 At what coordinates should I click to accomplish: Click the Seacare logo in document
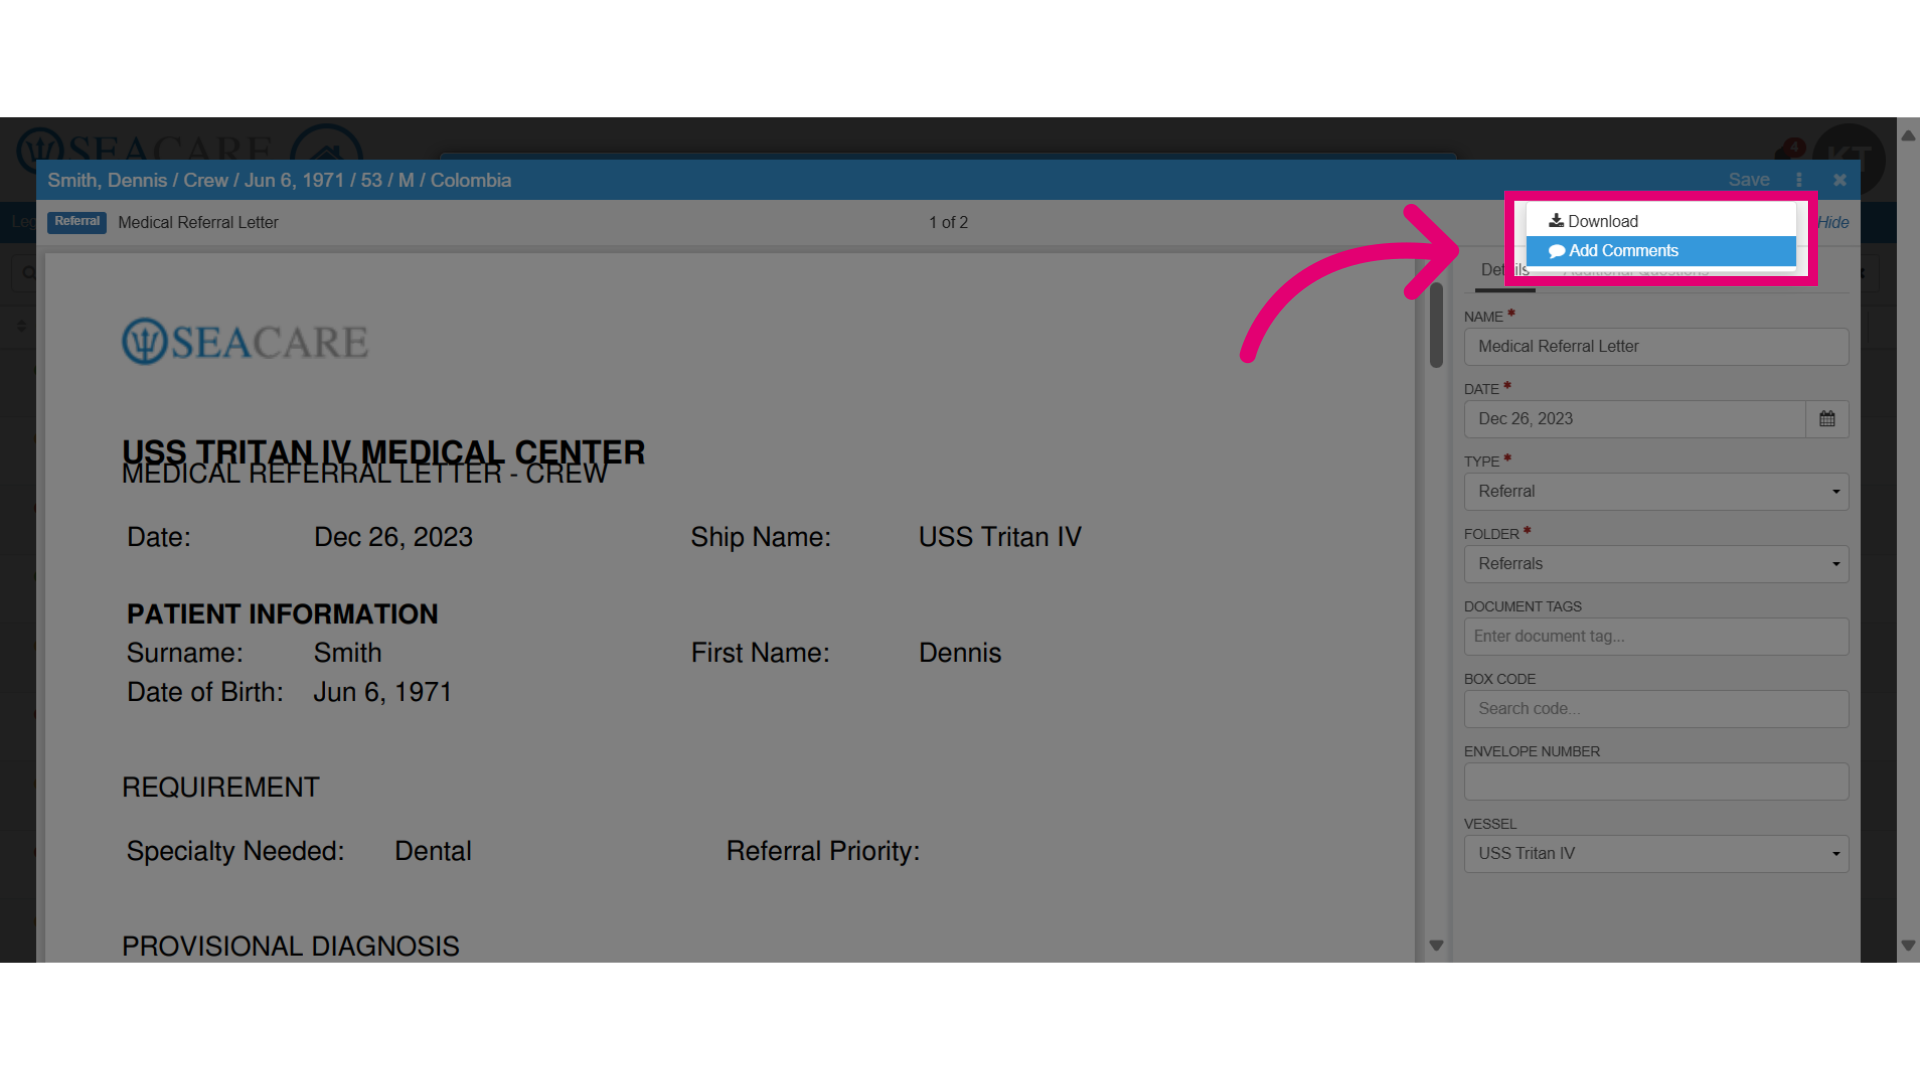click(x=245, y=342)
